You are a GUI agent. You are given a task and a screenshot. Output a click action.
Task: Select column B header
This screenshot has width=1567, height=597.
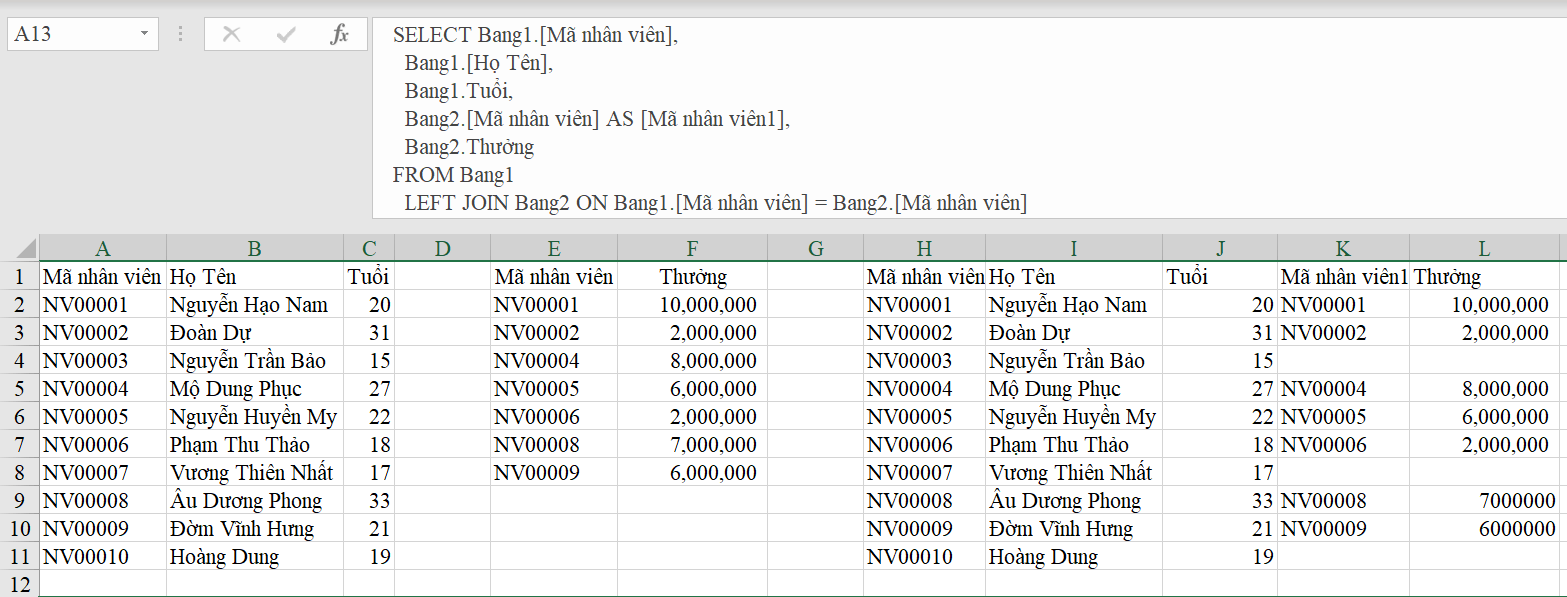(x=254, y=249)
